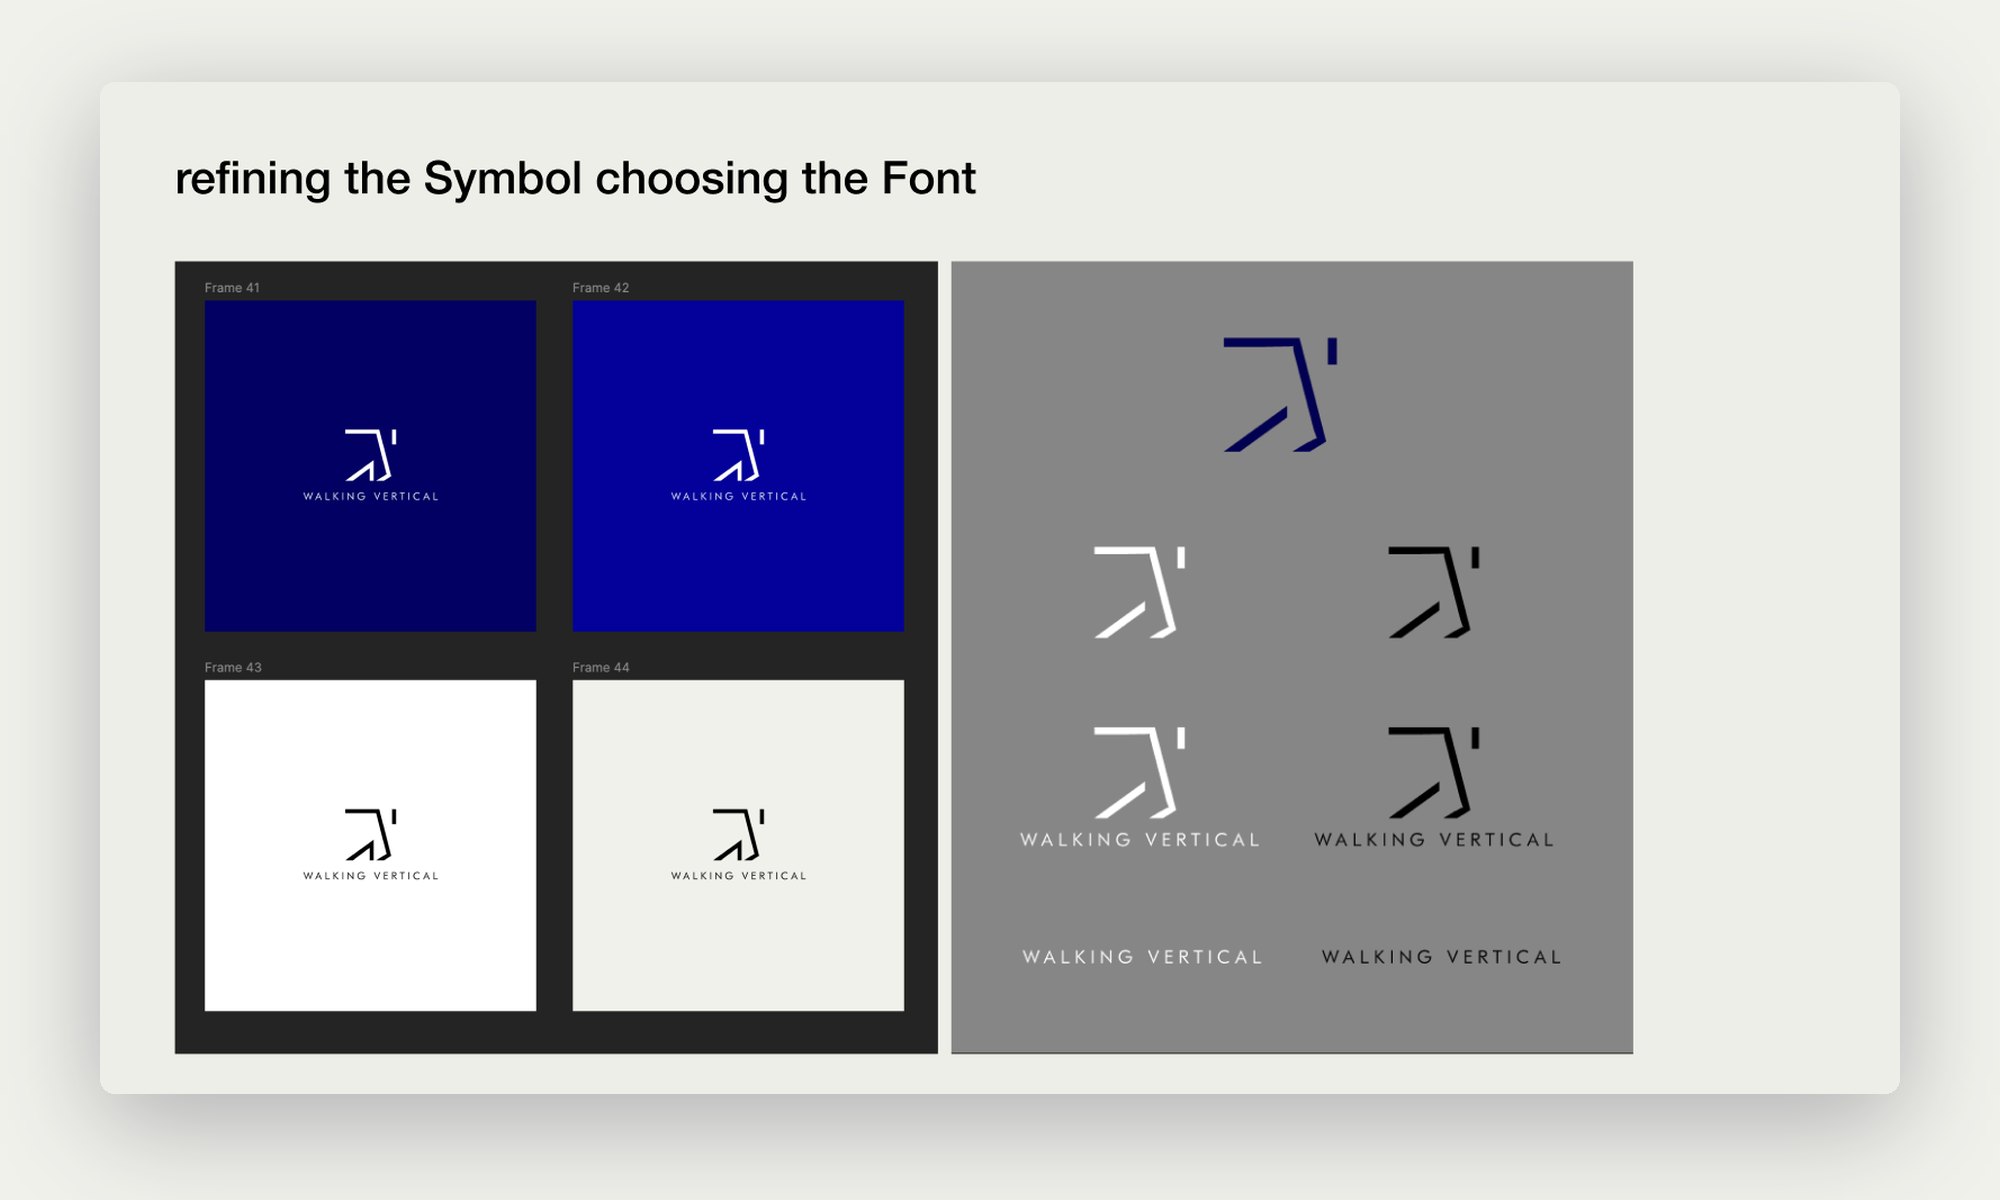
Task: Select the Frame 42 label
Action: [x=600, y=288]
